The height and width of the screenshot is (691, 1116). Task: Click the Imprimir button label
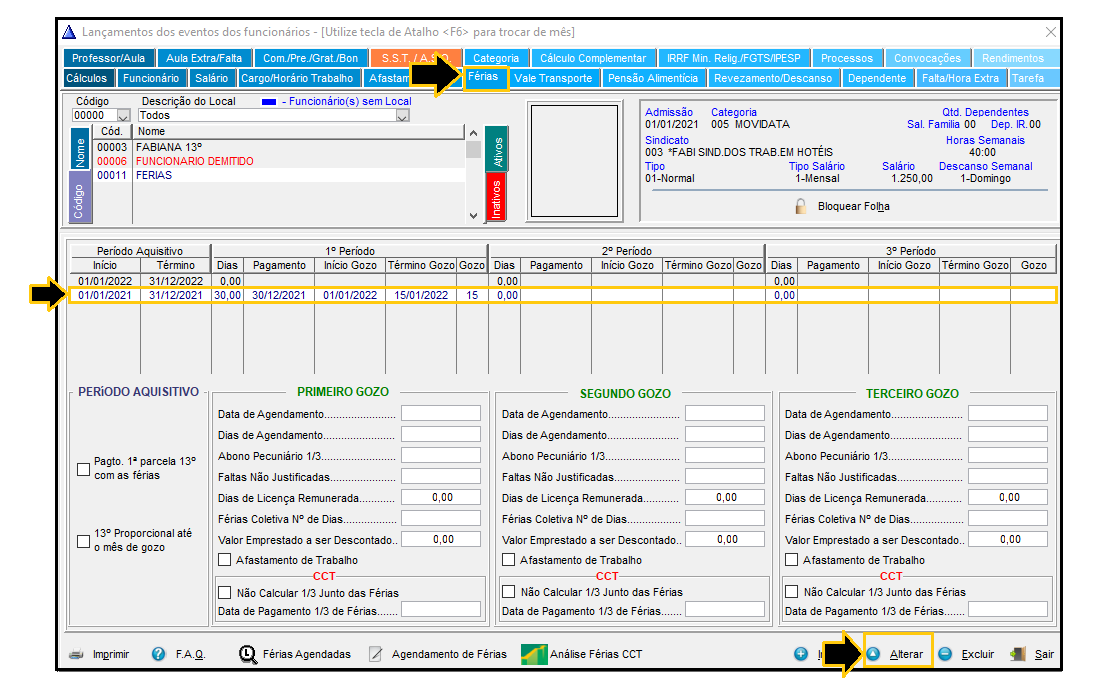(x=111, y=654)
